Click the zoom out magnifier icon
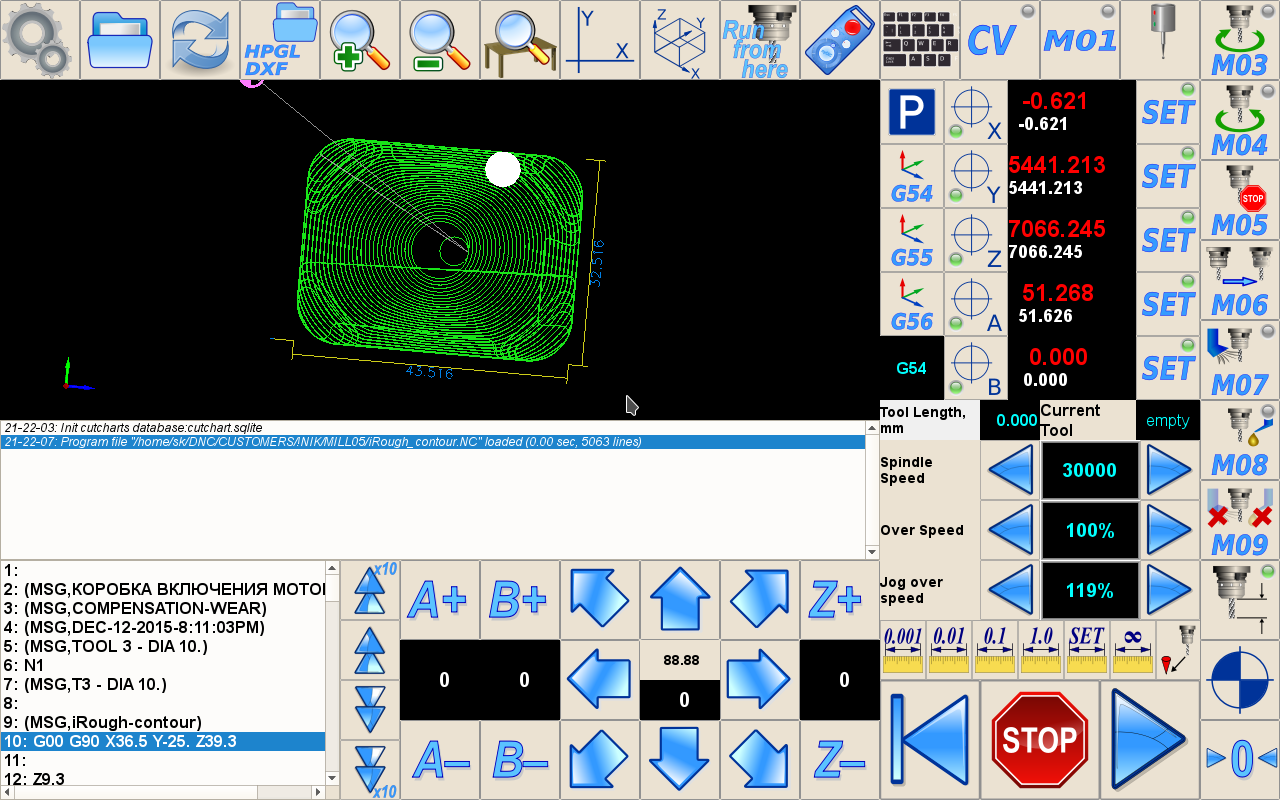This screenshot has height=800, width=1280. point(439,39)
